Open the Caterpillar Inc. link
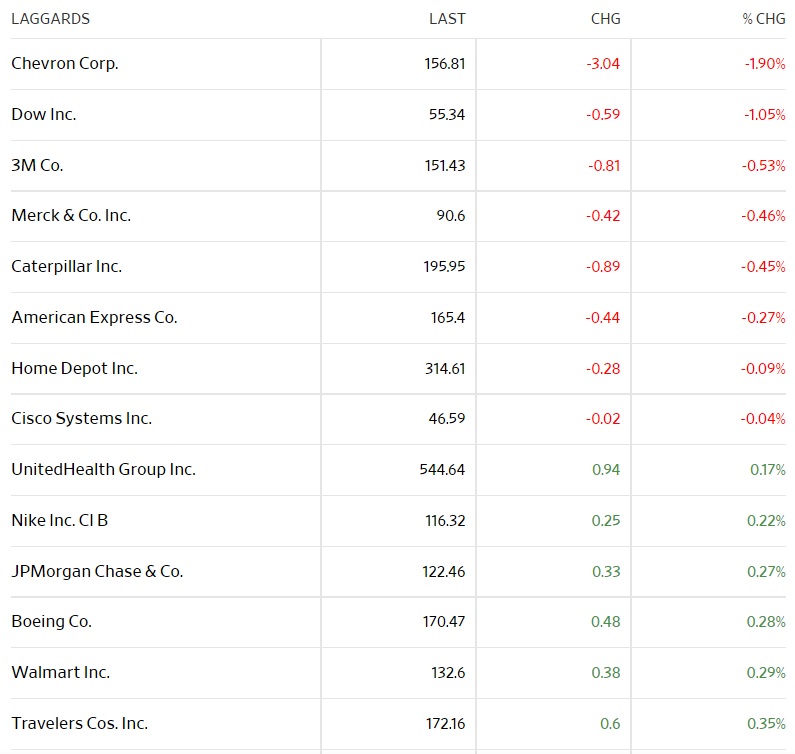The width and height of the screenshot is (795, 754). [66, 267]
